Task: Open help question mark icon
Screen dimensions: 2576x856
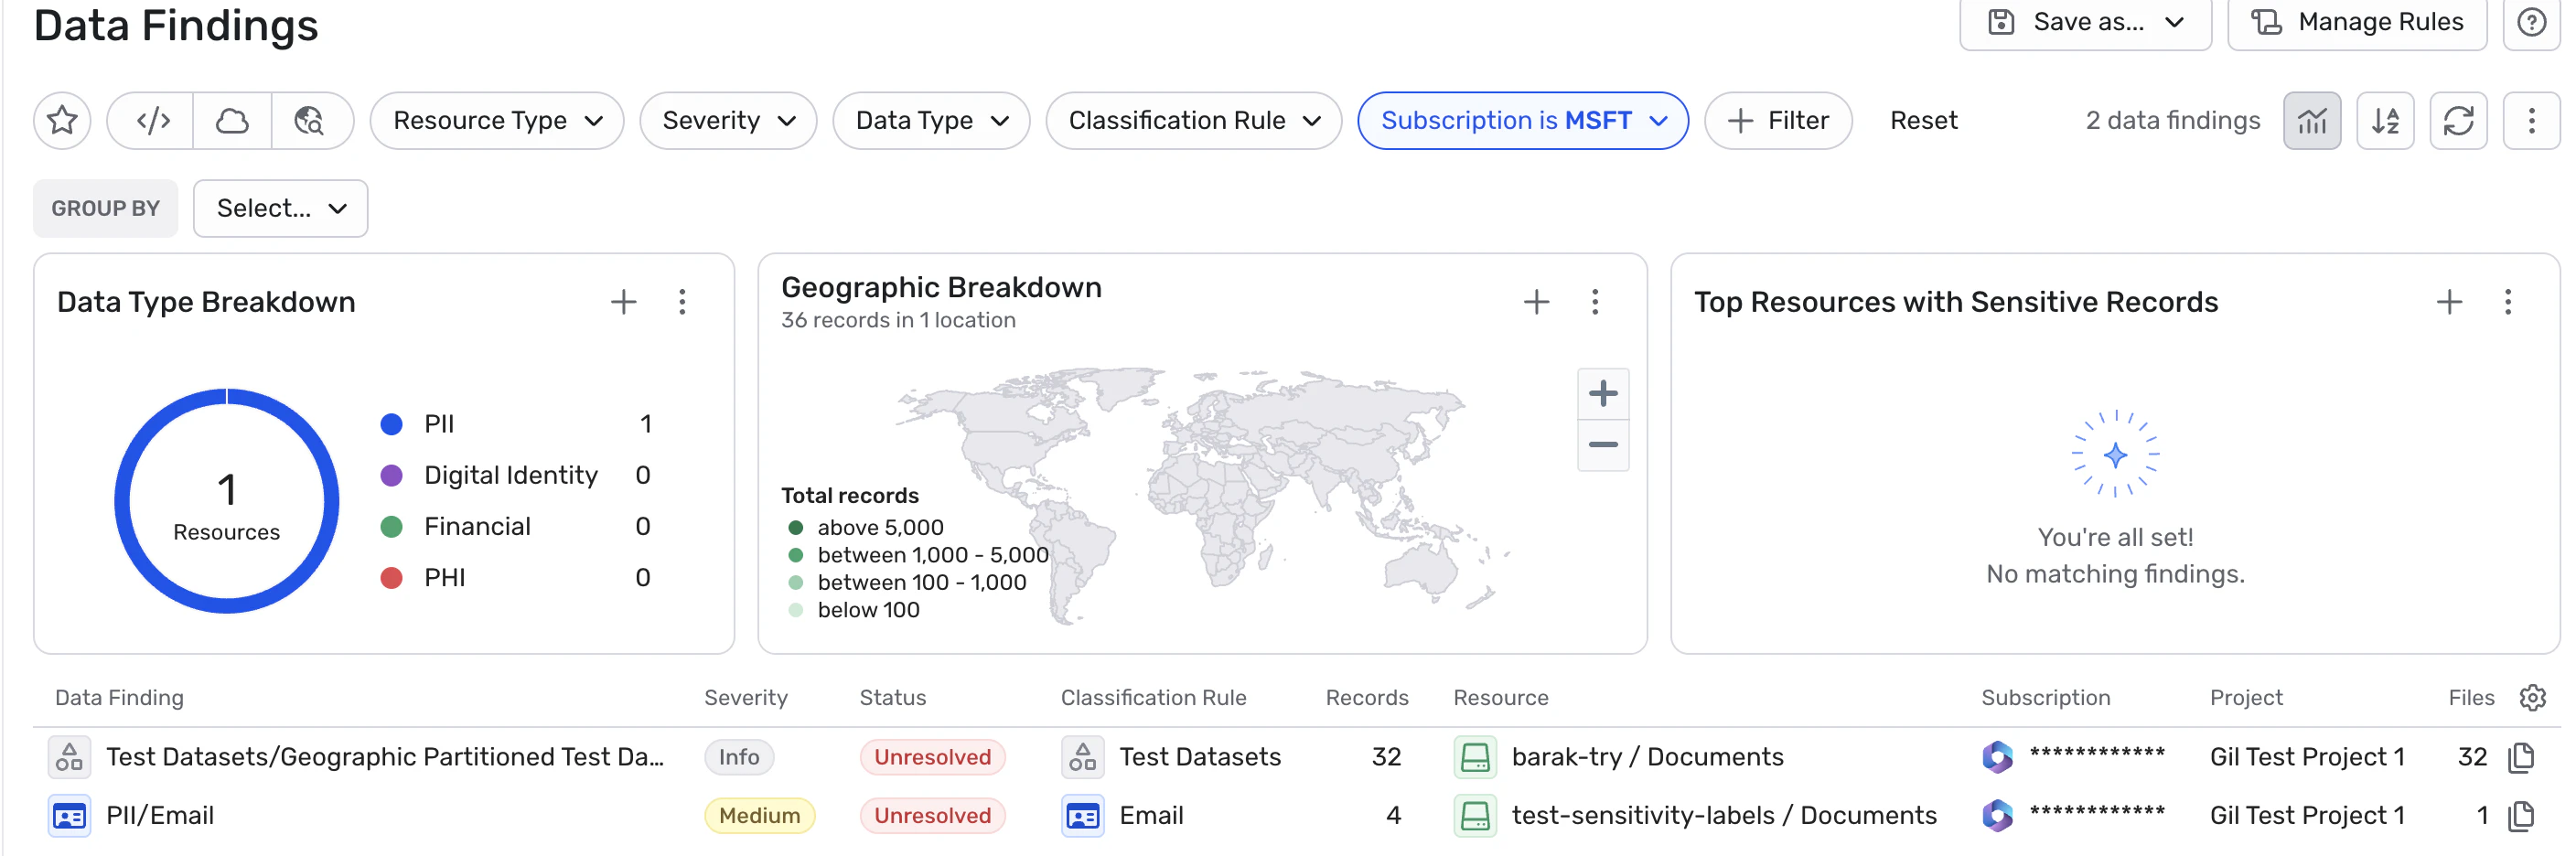Action: tap(2531, 22)
